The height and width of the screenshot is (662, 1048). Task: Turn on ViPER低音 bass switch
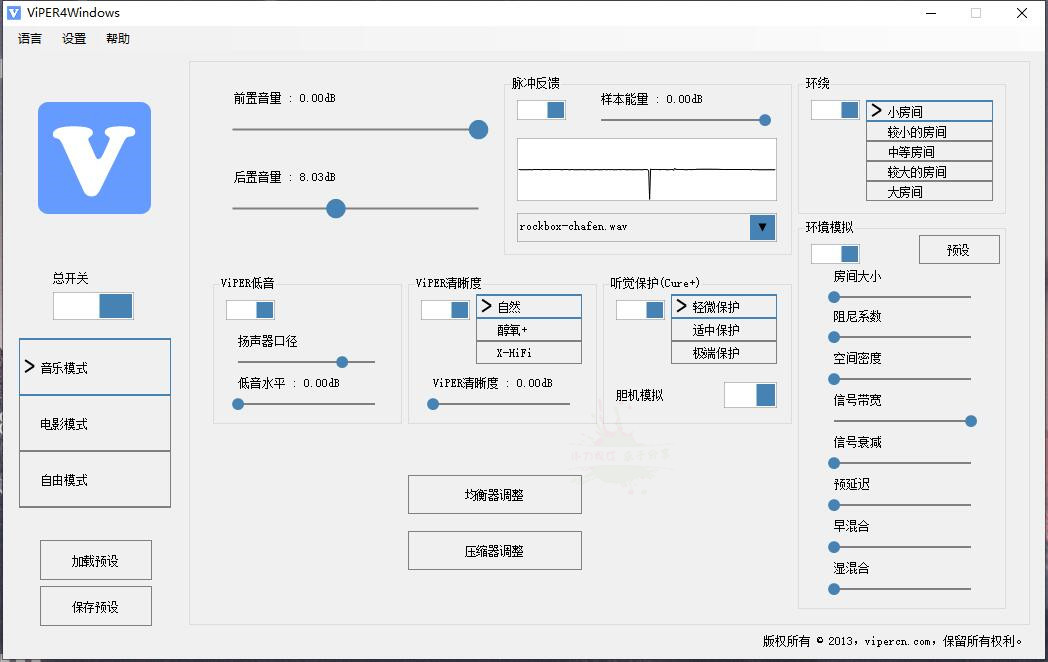[x=249, y=310]
